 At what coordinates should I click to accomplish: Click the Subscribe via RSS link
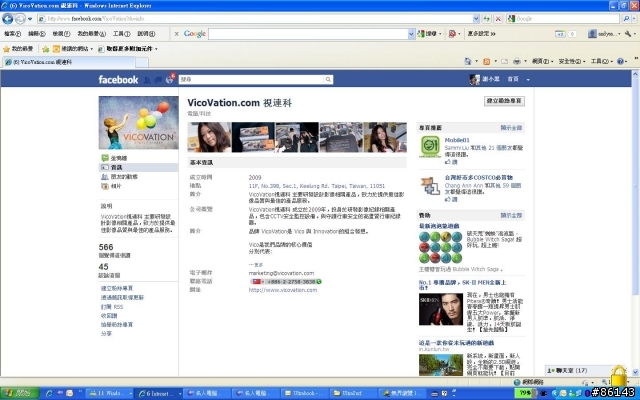point(112,307)
